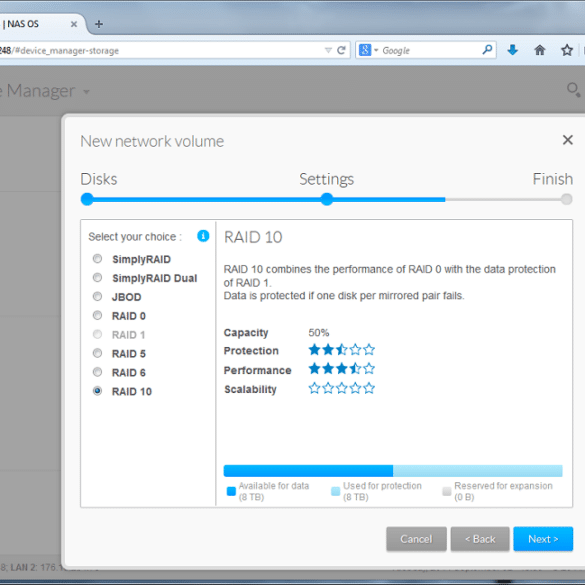Open a new browser tab
The image size is (585, 585).
point(99,24)
